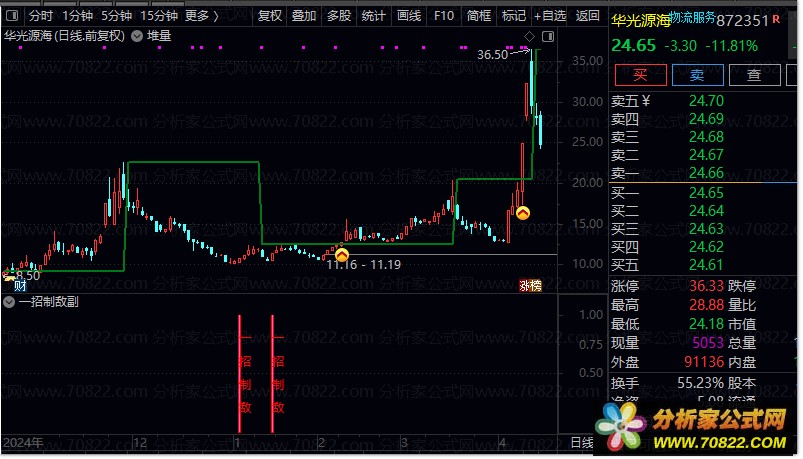The height and width of the screenshot is (459, 803).
Task: Click the 返回 back button
Action: 587,16
